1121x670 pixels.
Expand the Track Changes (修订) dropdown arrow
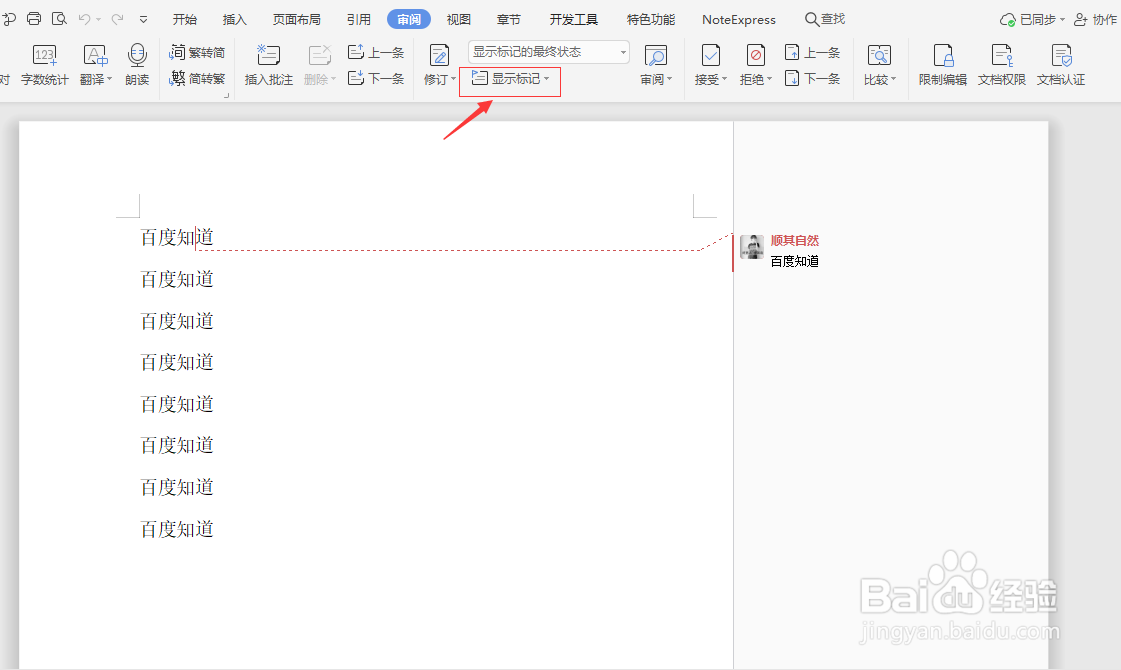click(453, 79)
